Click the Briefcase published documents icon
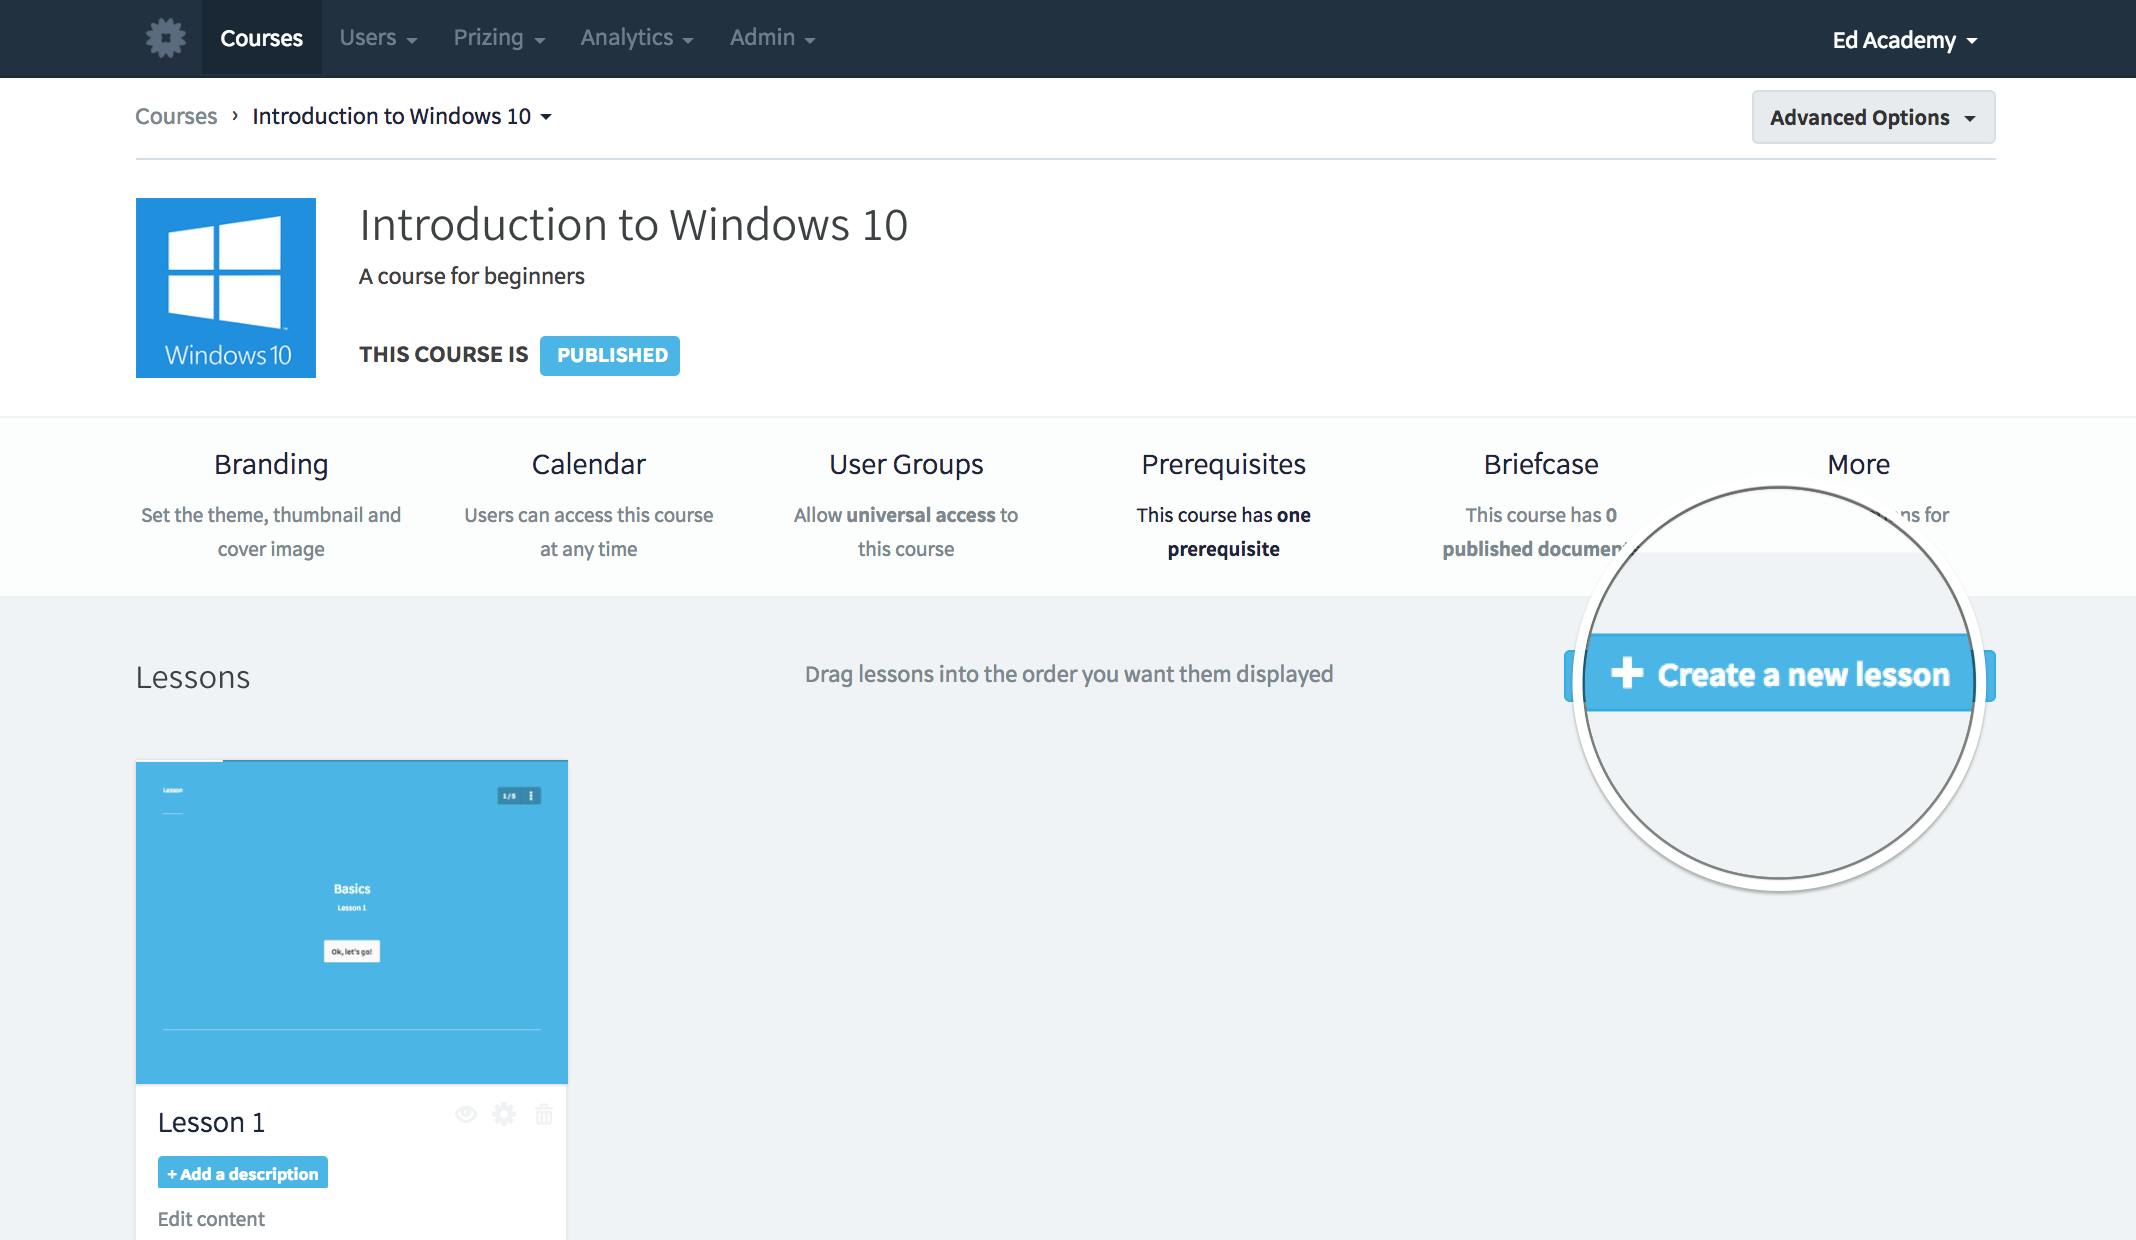 coord(1540,502)
